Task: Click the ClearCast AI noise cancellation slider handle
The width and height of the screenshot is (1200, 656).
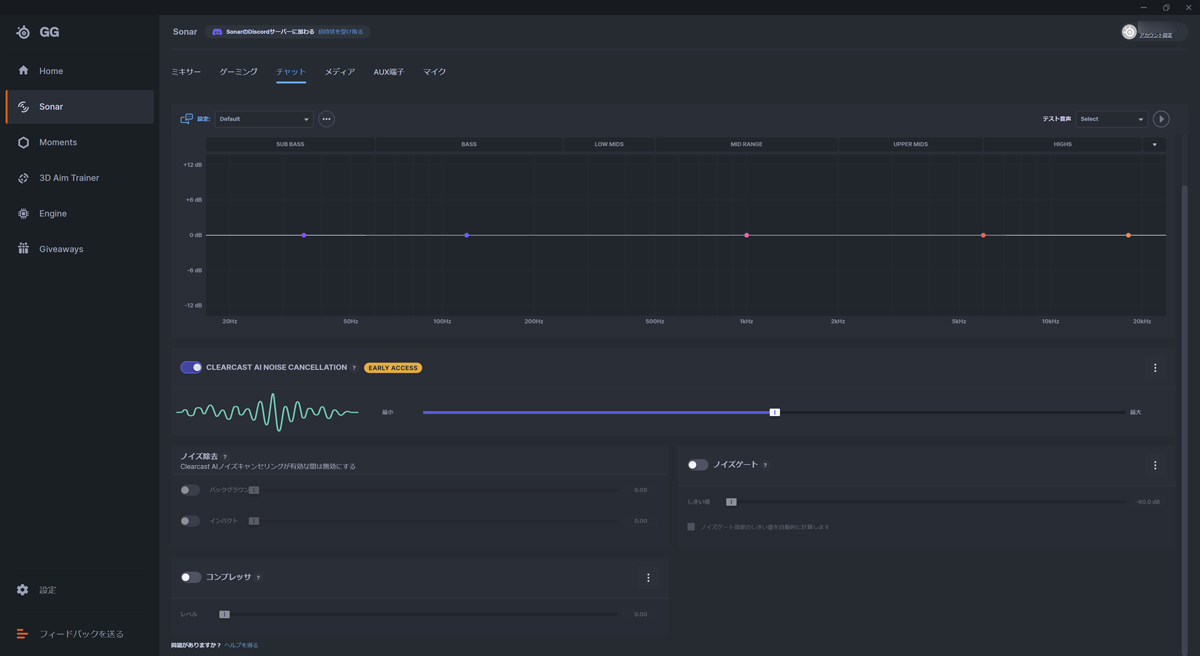Action: pyautogui.click(x=774, y=412)
